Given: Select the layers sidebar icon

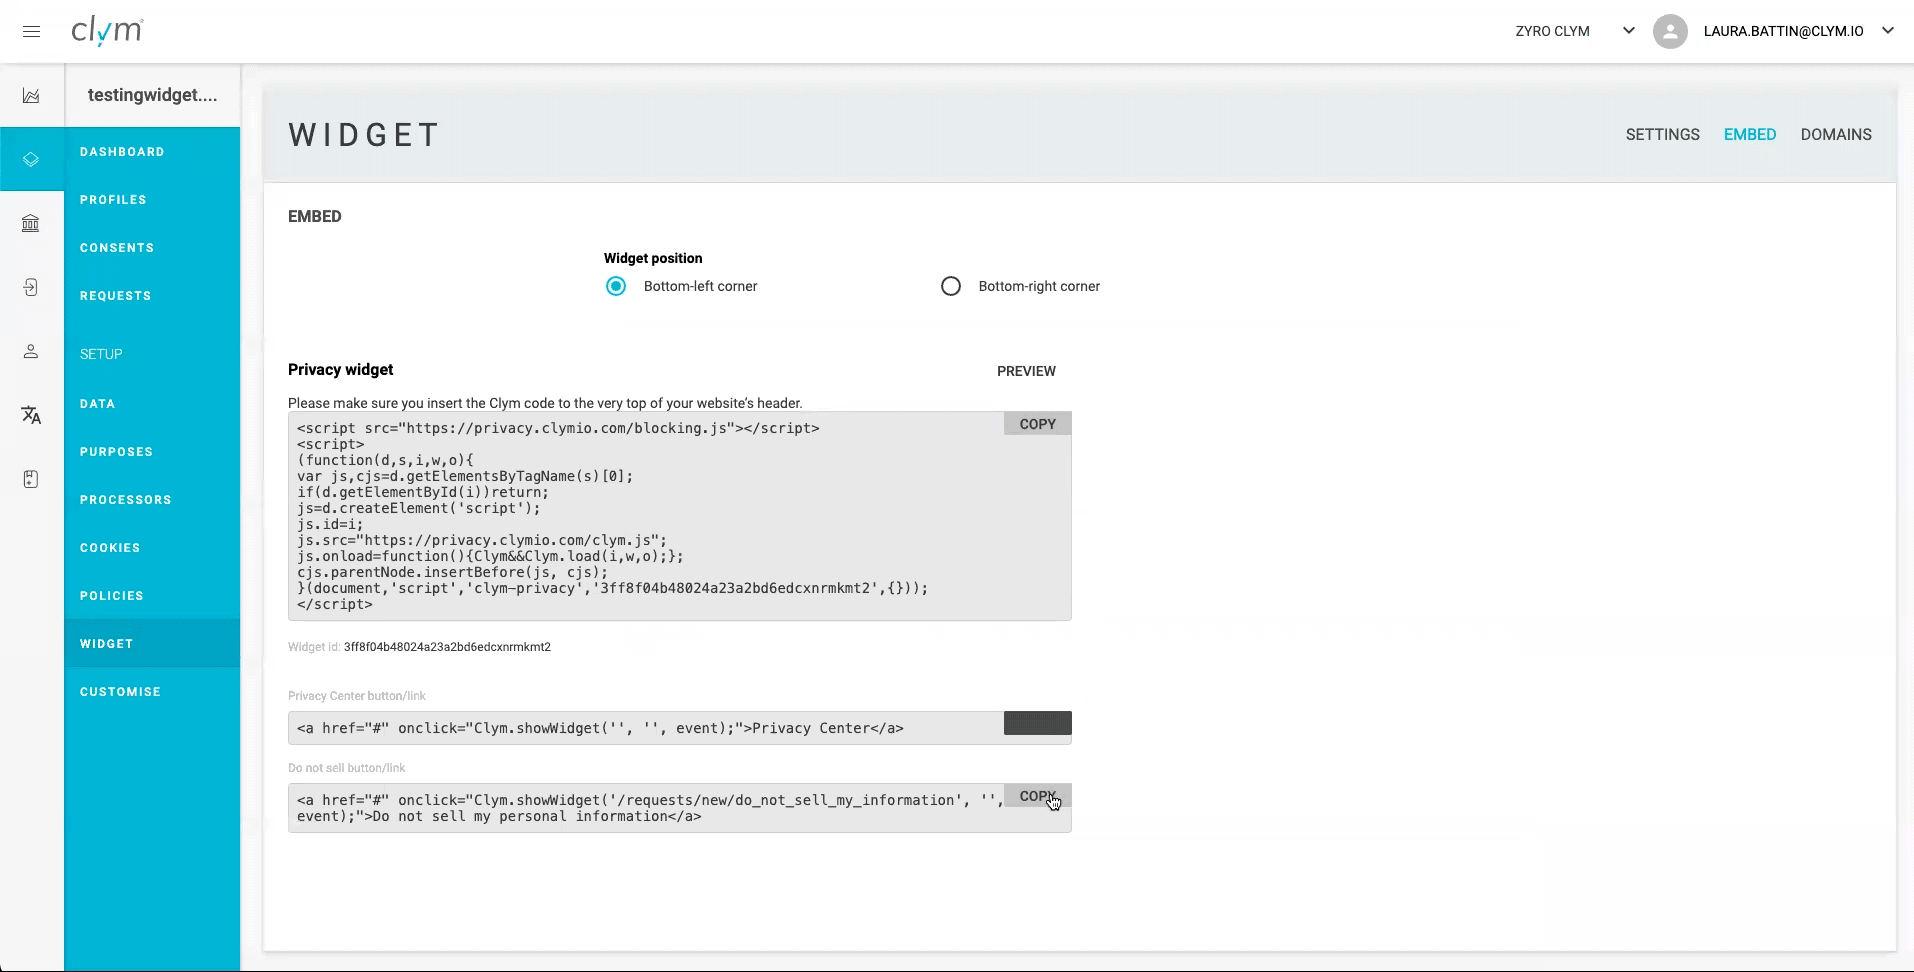Looking at the screenshot, I should point(31,159).
